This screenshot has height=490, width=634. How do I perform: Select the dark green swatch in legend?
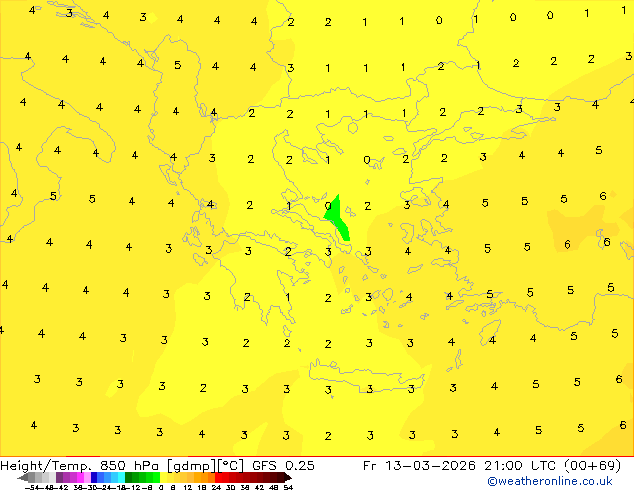[x=128, y=477]
